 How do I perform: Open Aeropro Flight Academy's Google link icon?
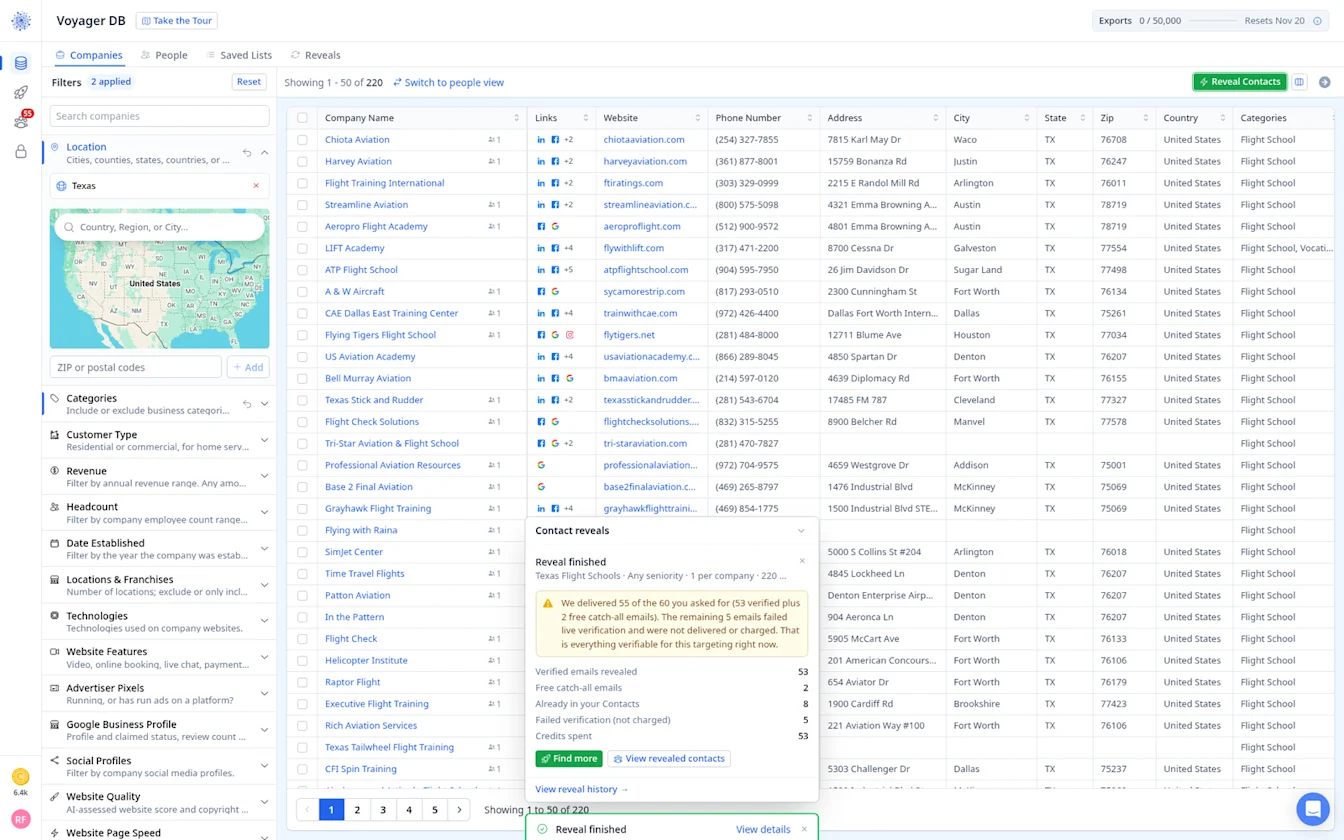click(555, 227)
